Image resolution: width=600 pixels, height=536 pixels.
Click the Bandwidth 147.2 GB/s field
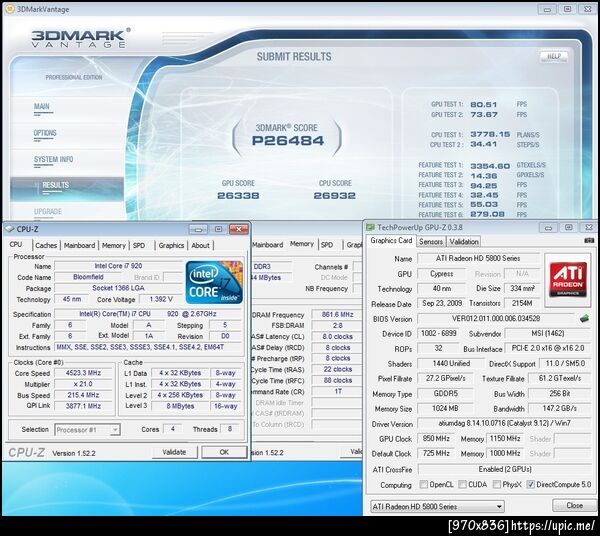click(x=559, y=408)
